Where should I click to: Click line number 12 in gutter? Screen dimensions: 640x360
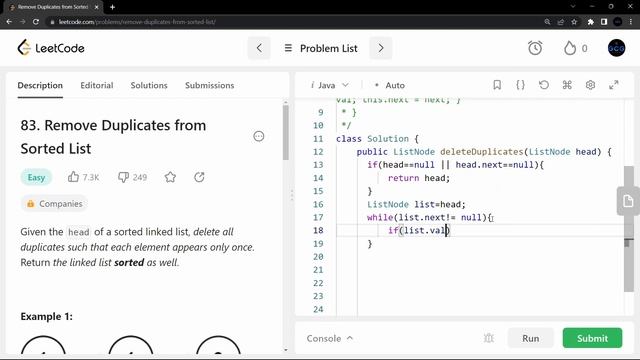pyautogui.click(x=318, y=152)
